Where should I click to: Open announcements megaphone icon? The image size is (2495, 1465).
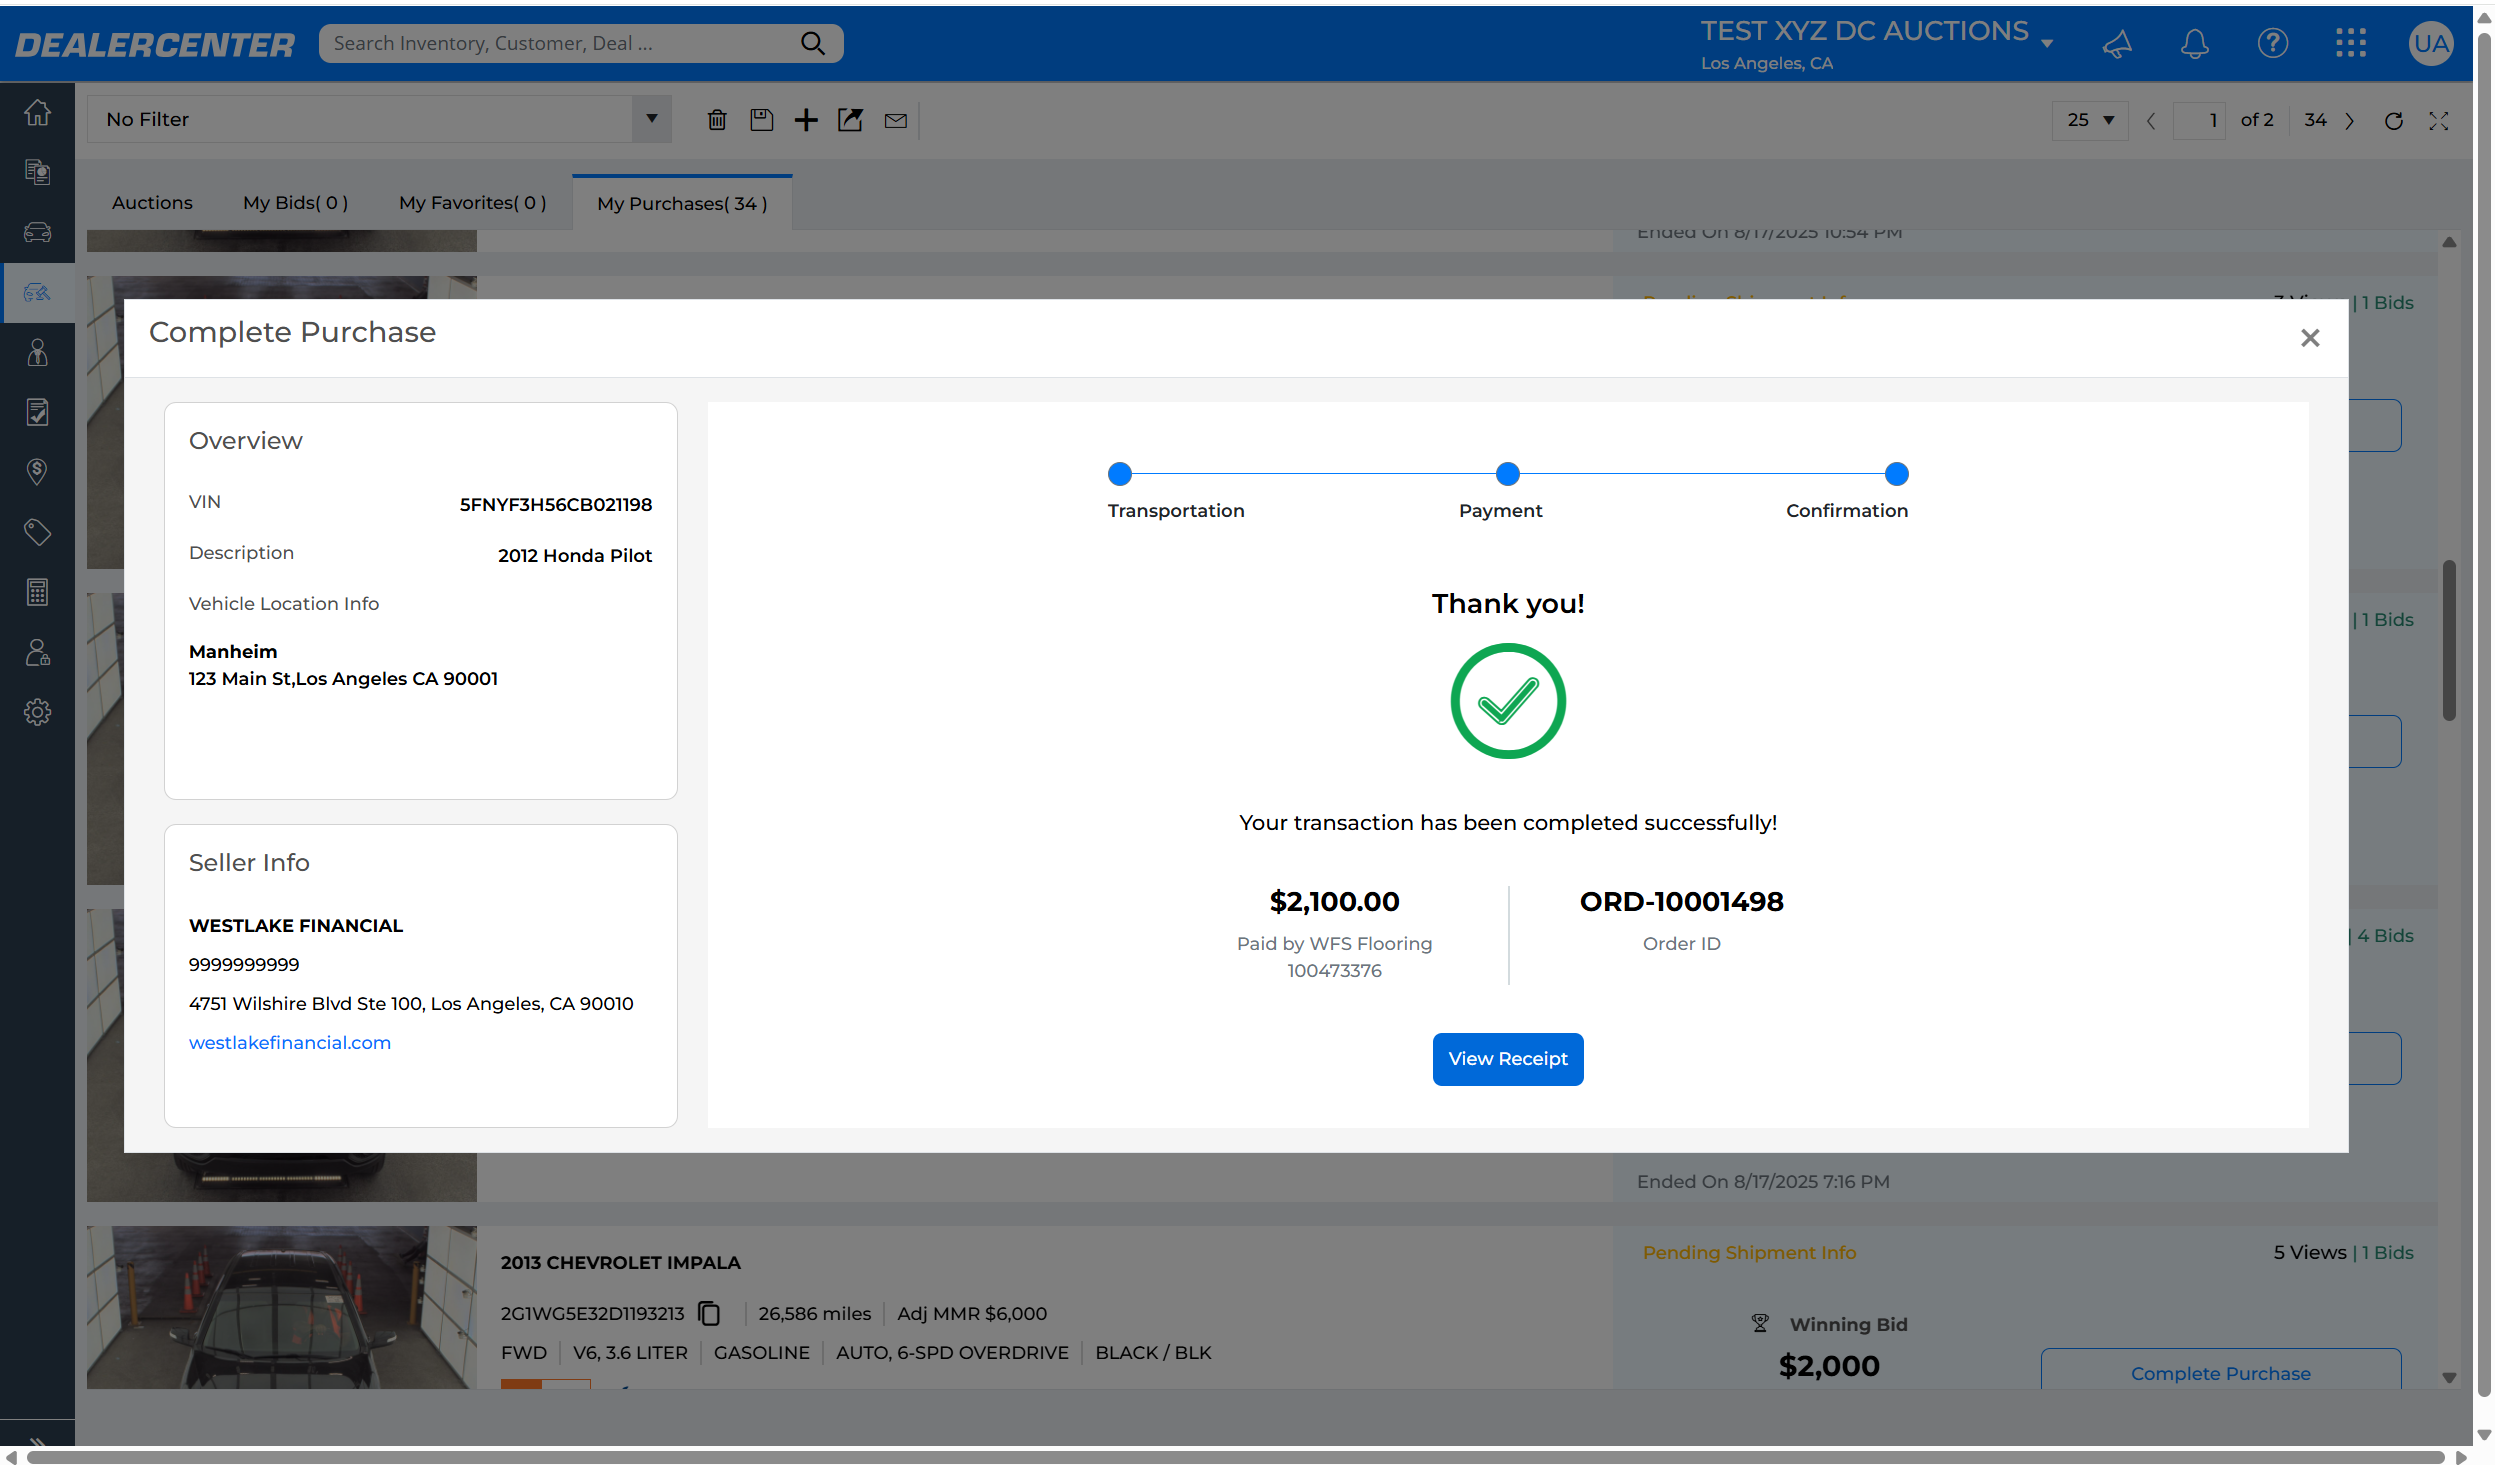tap(2117, 43)
